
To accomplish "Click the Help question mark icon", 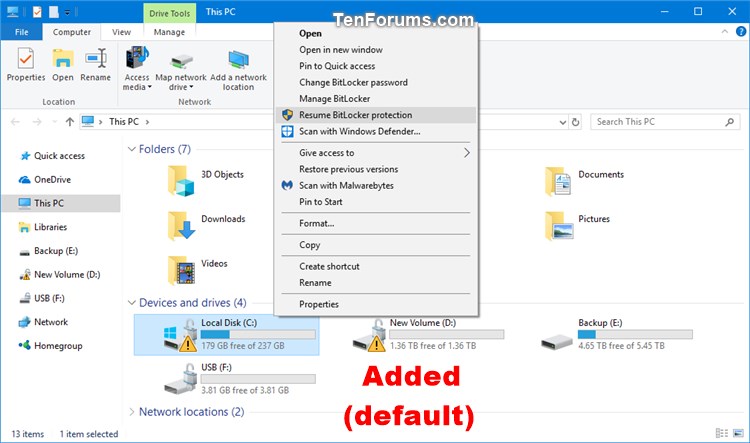I will 740,32.
